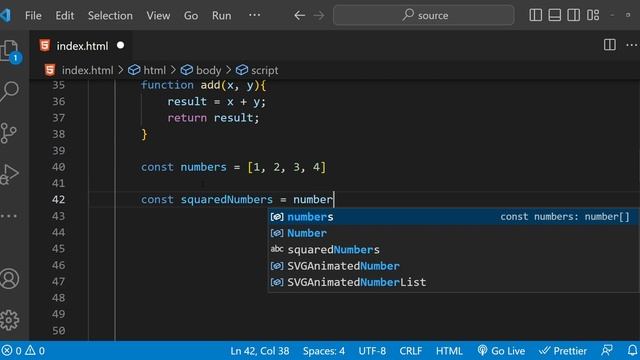Viewport: 640px width, 360px height.
Task: Open the Explorer view in activity bar
Action: point(10,51)
